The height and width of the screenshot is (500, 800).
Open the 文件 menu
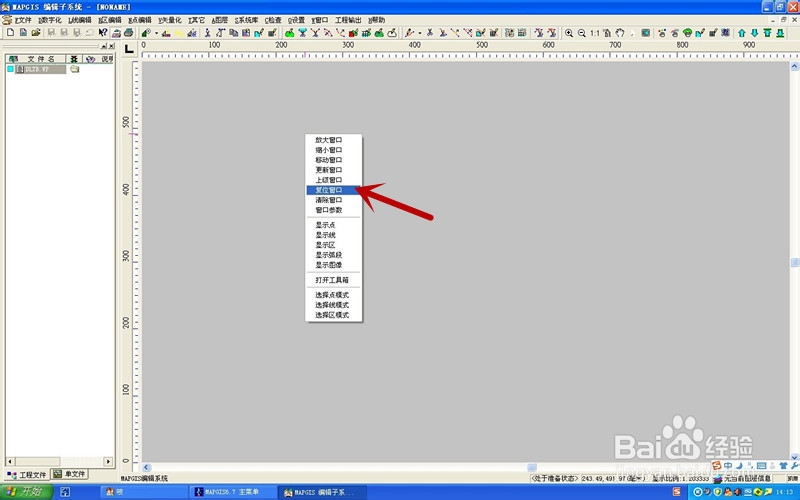point(23,20)
